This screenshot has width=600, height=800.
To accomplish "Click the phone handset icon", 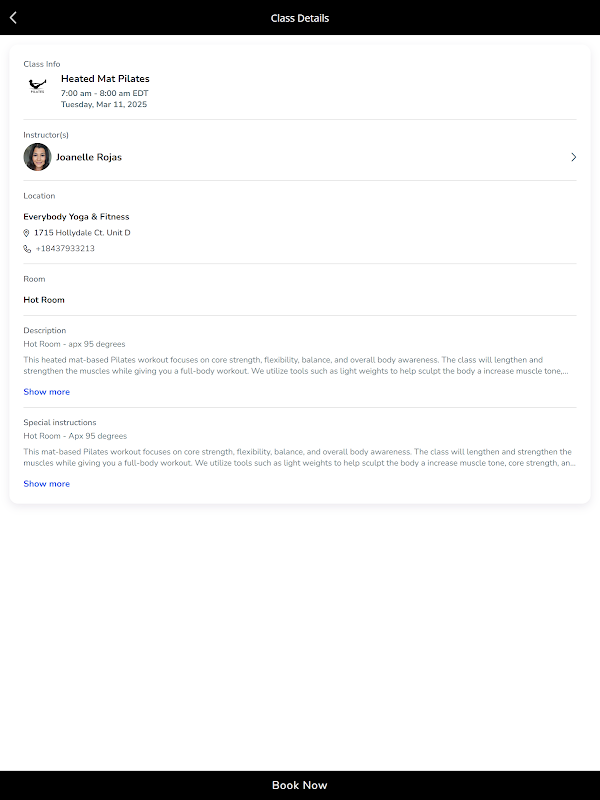I will point(27,249).
